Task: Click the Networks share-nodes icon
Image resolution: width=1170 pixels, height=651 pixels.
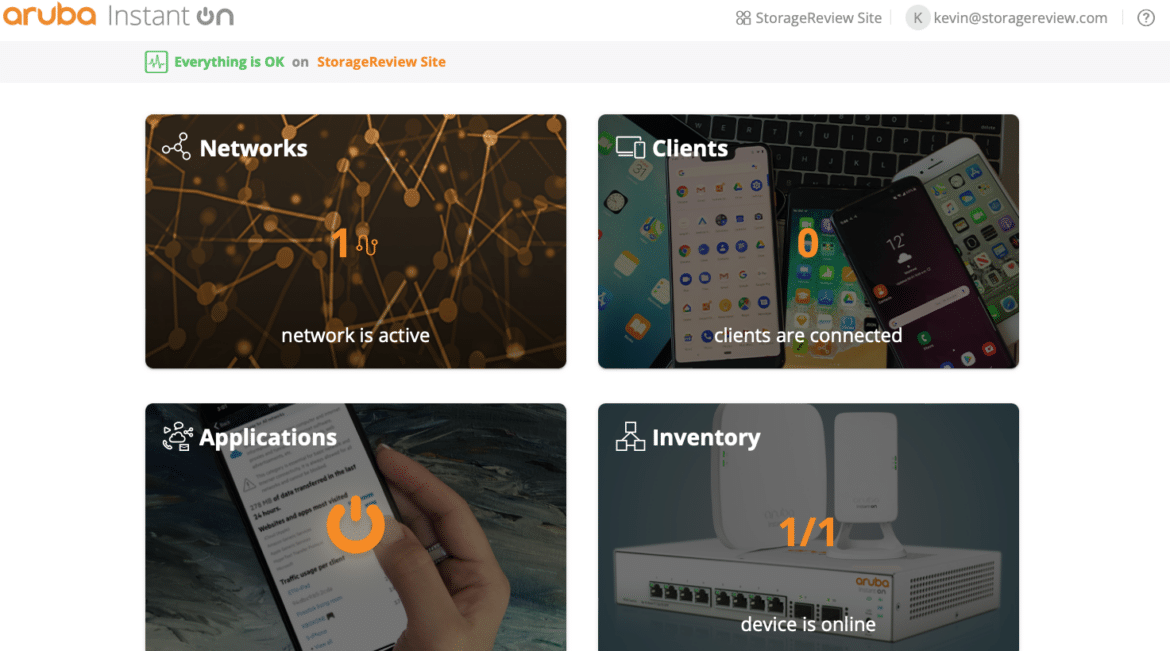Action: 176,147
